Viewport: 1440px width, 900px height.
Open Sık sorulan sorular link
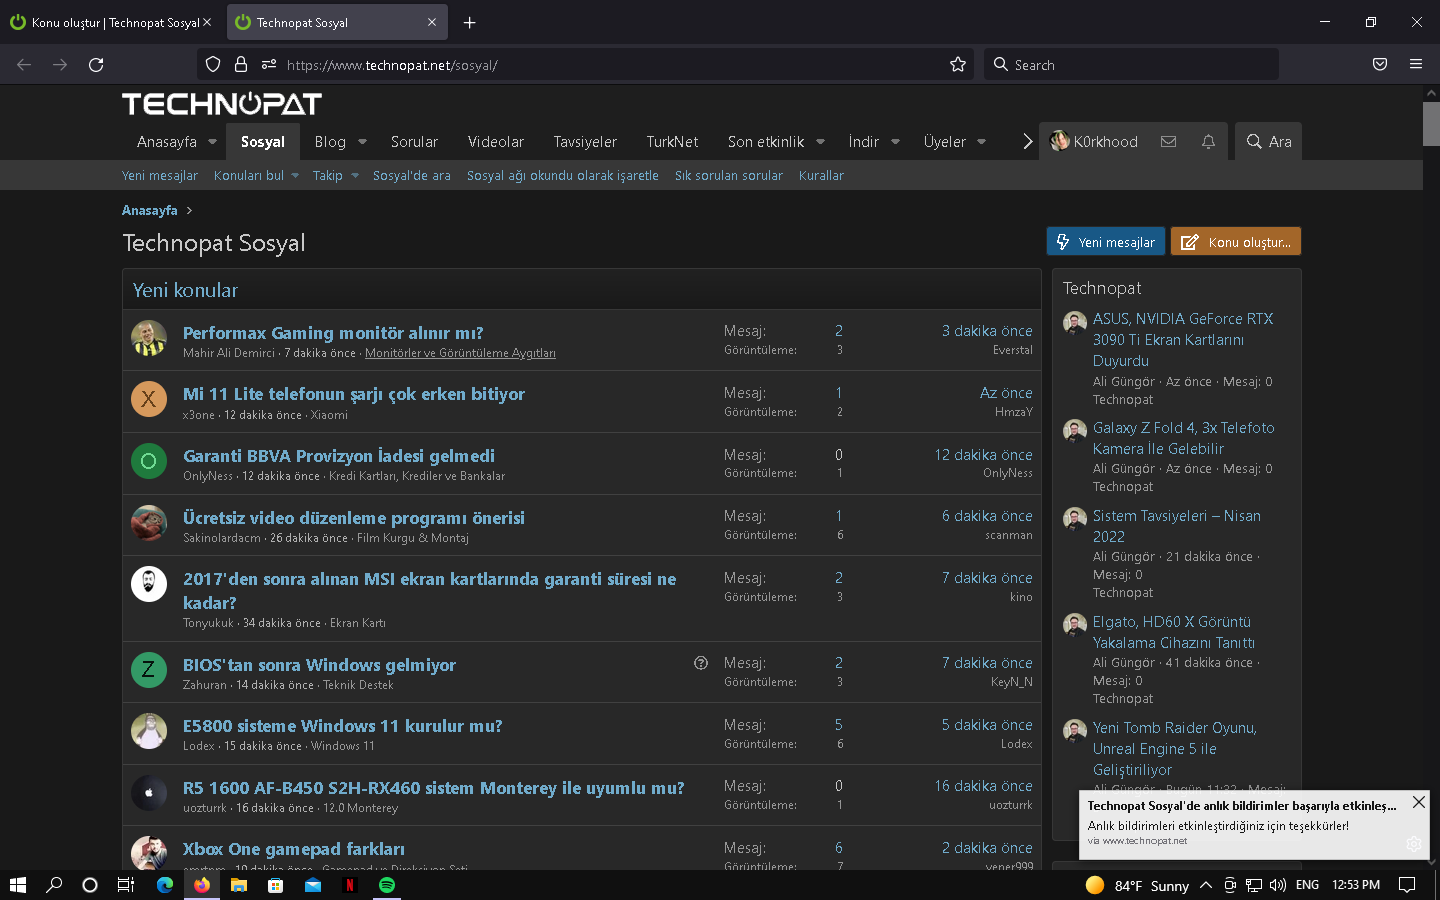pyautogui.click(x=729, y=175)
